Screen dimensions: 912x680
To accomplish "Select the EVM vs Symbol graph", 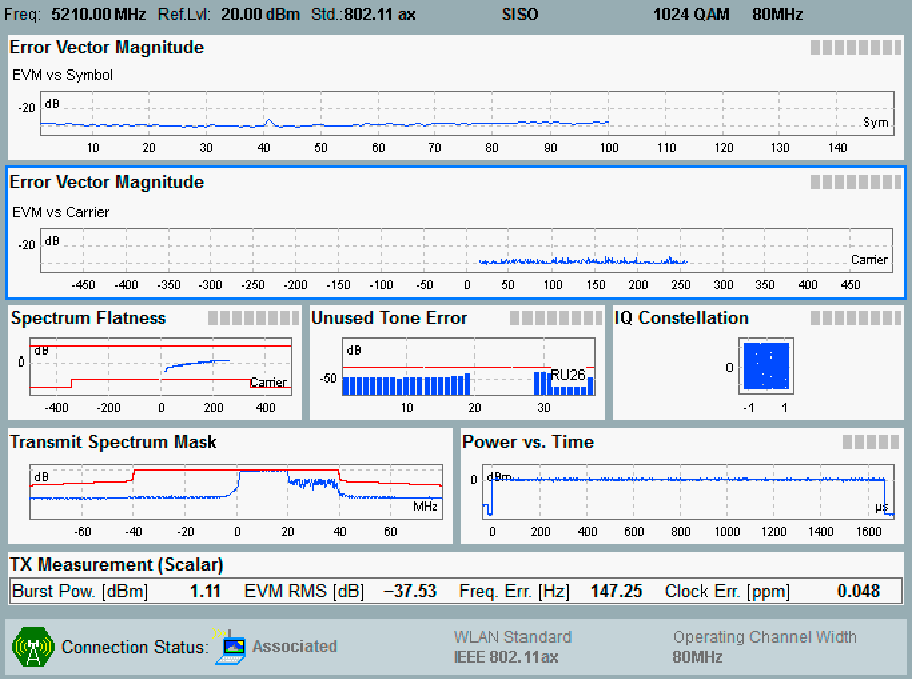I will (x=465, y=114).
